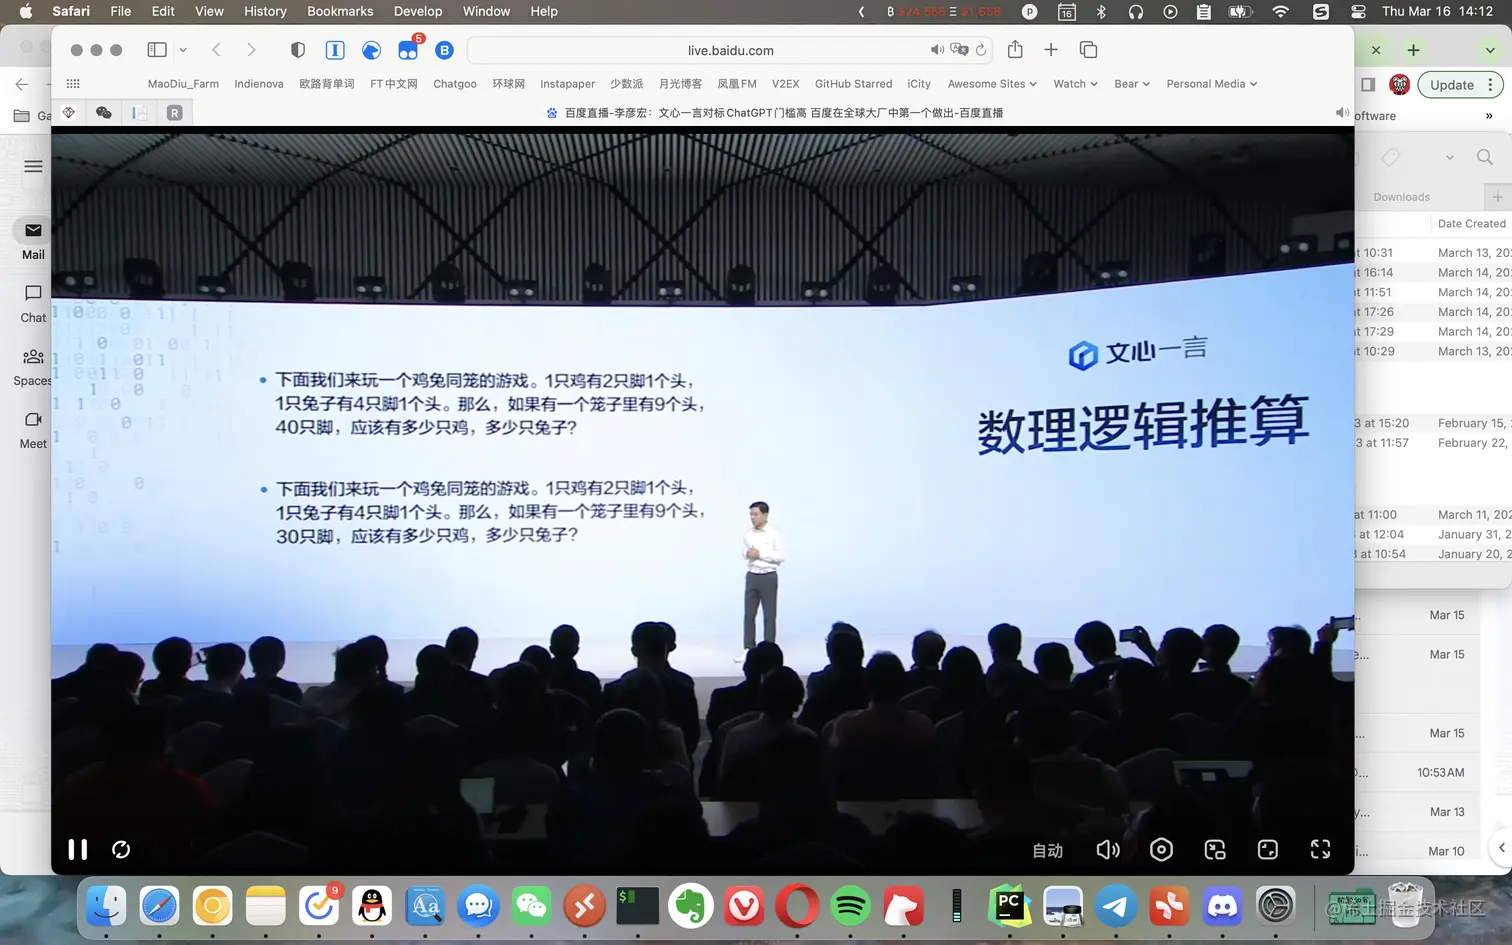This screenshot has height=945, width=1512.
Task: Open a new Safari tab
Action: [x=1051, y=49]
